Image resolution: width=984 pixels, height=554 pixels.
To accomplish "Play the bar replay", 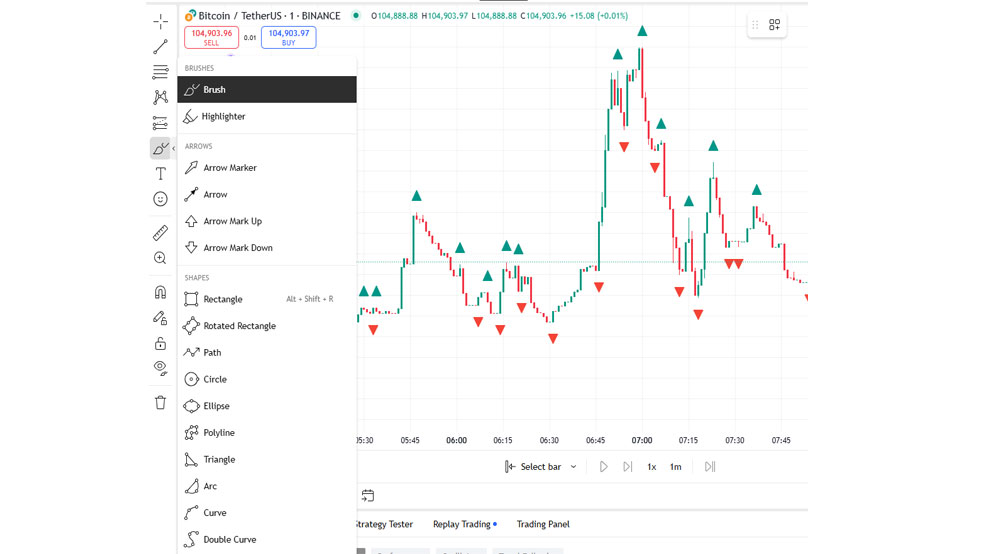I will point(603,467).
